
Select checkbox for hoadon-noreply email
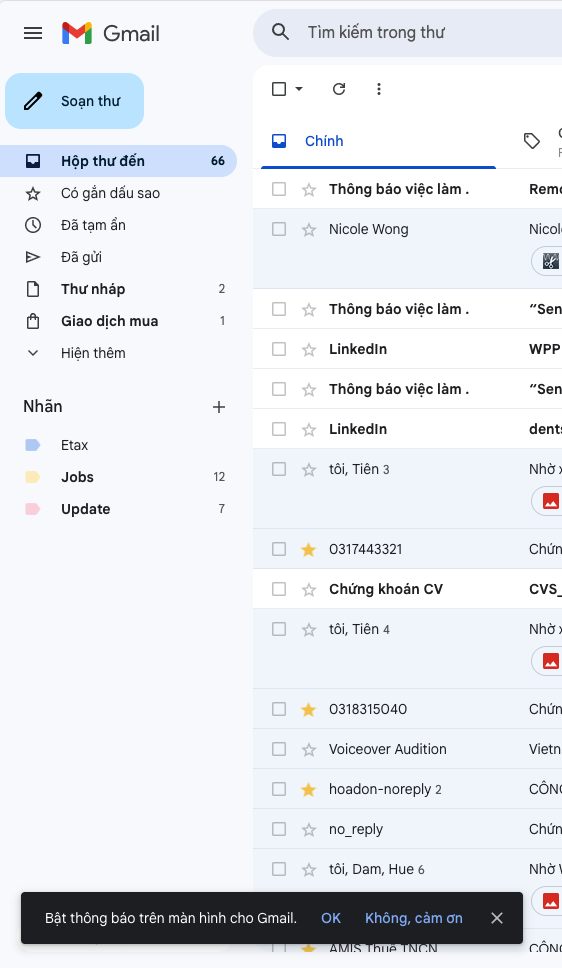click(279, 789)
